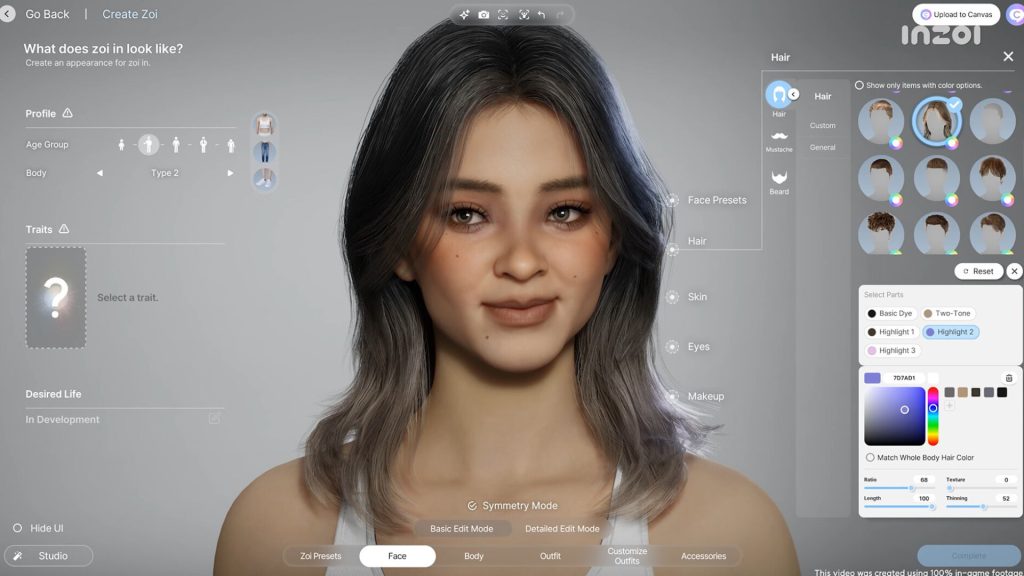
Task: Open the Zoi Presets tab
Action: coord(321,556)
